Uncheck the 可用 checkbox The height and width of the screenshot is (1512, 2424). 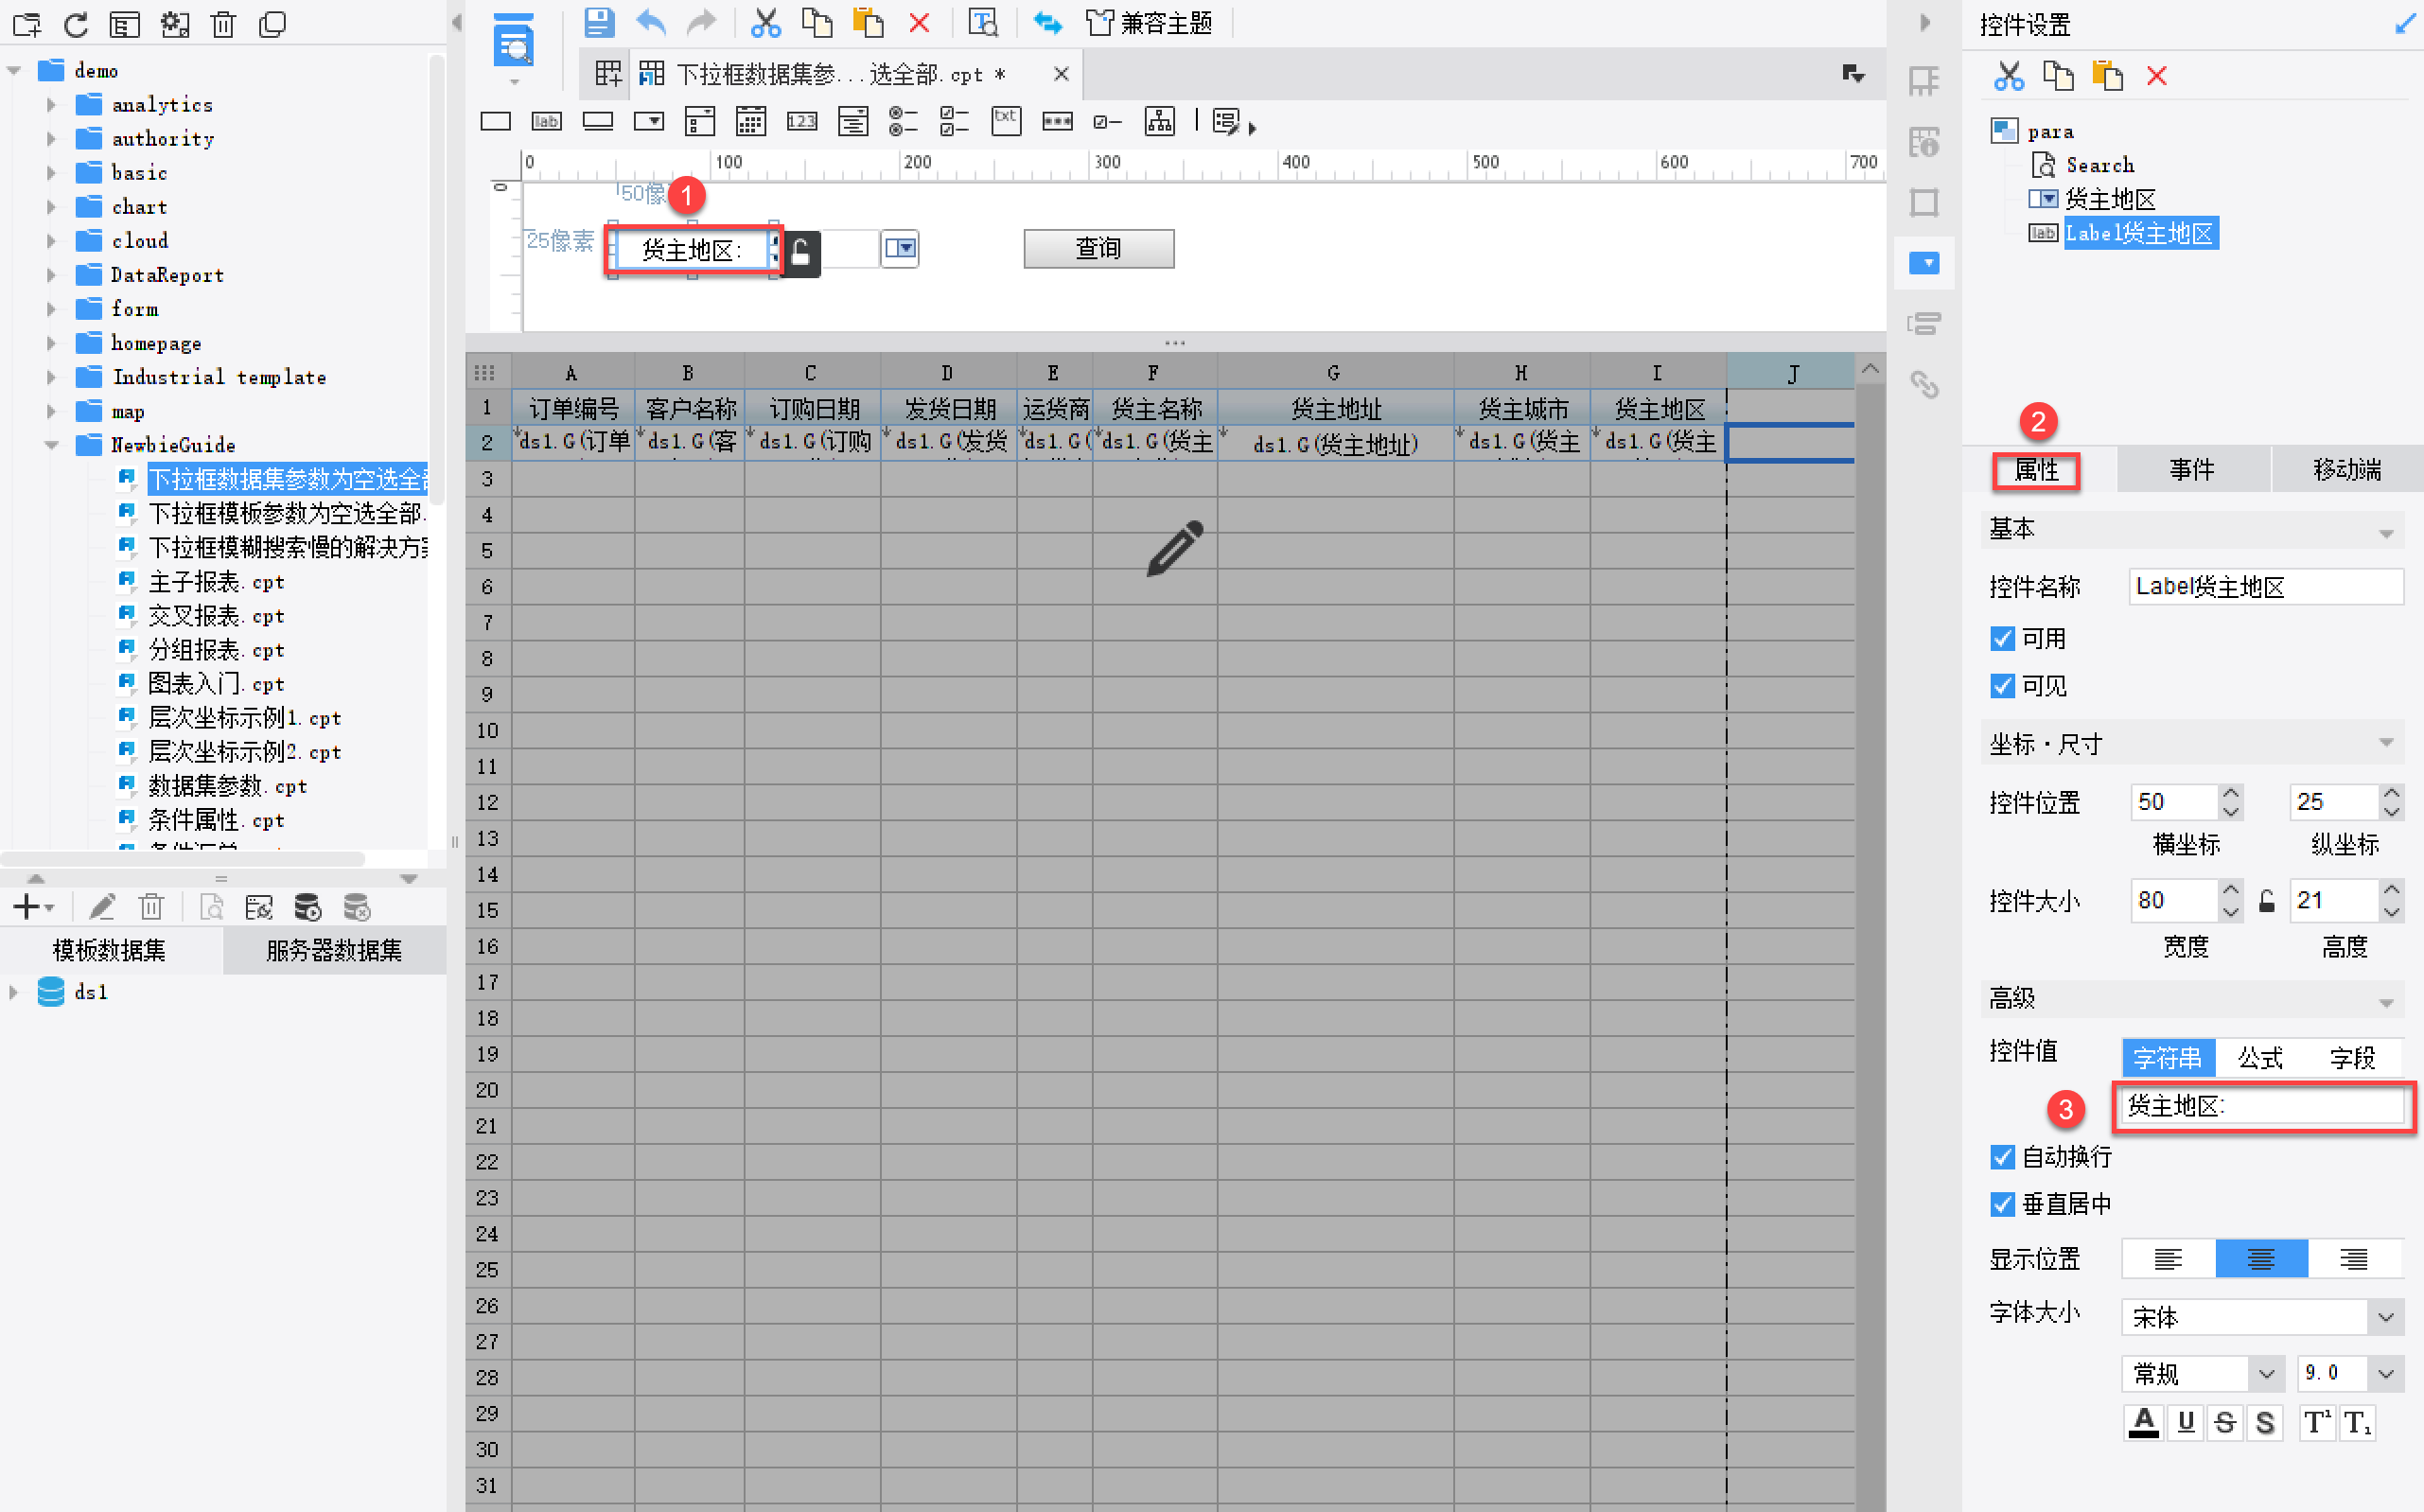2002,638
